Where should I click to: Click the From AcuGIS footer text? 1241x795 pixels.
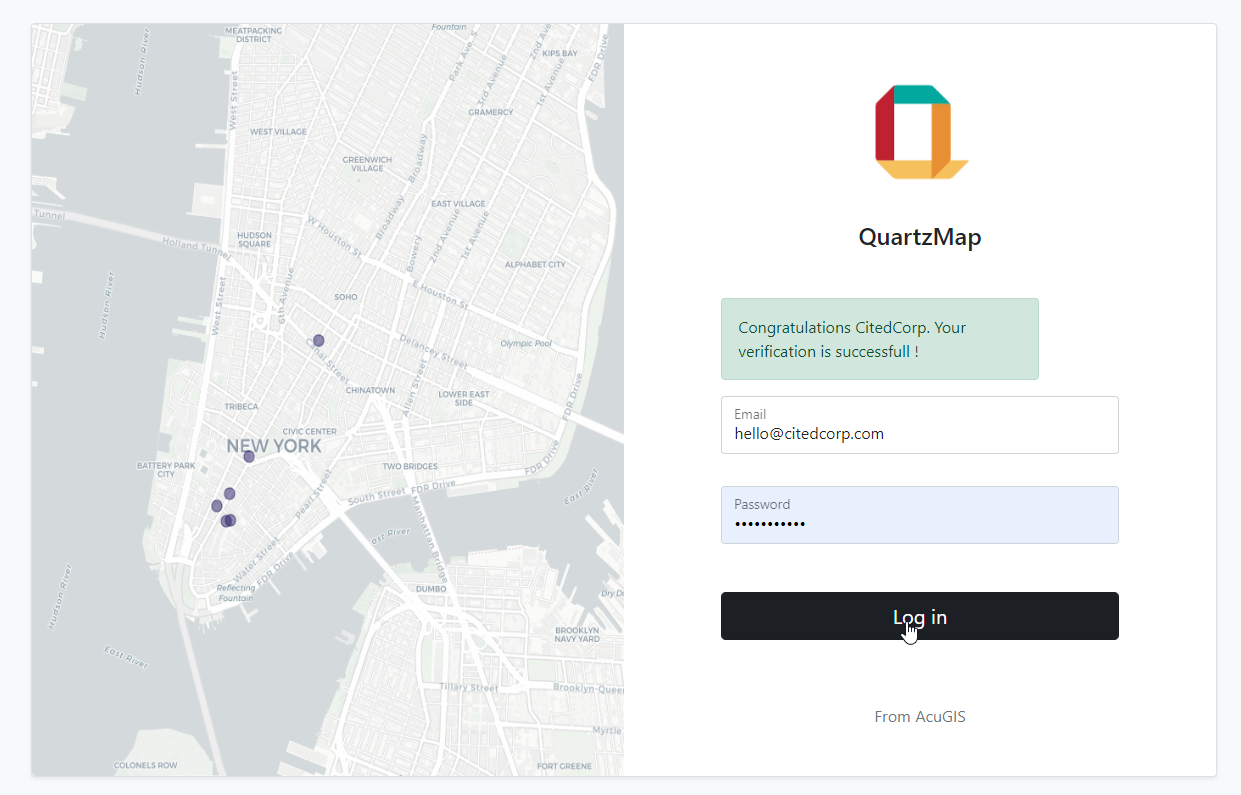pyautogui.click(x=919, y=717)
